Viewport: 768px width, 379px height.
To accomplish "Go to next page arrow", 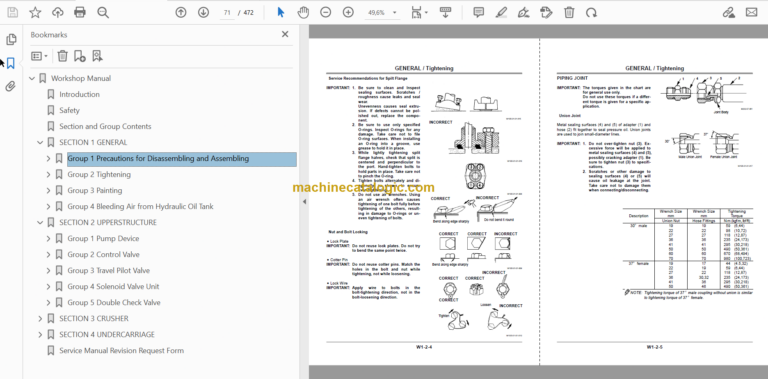I will tap(203, 12).
